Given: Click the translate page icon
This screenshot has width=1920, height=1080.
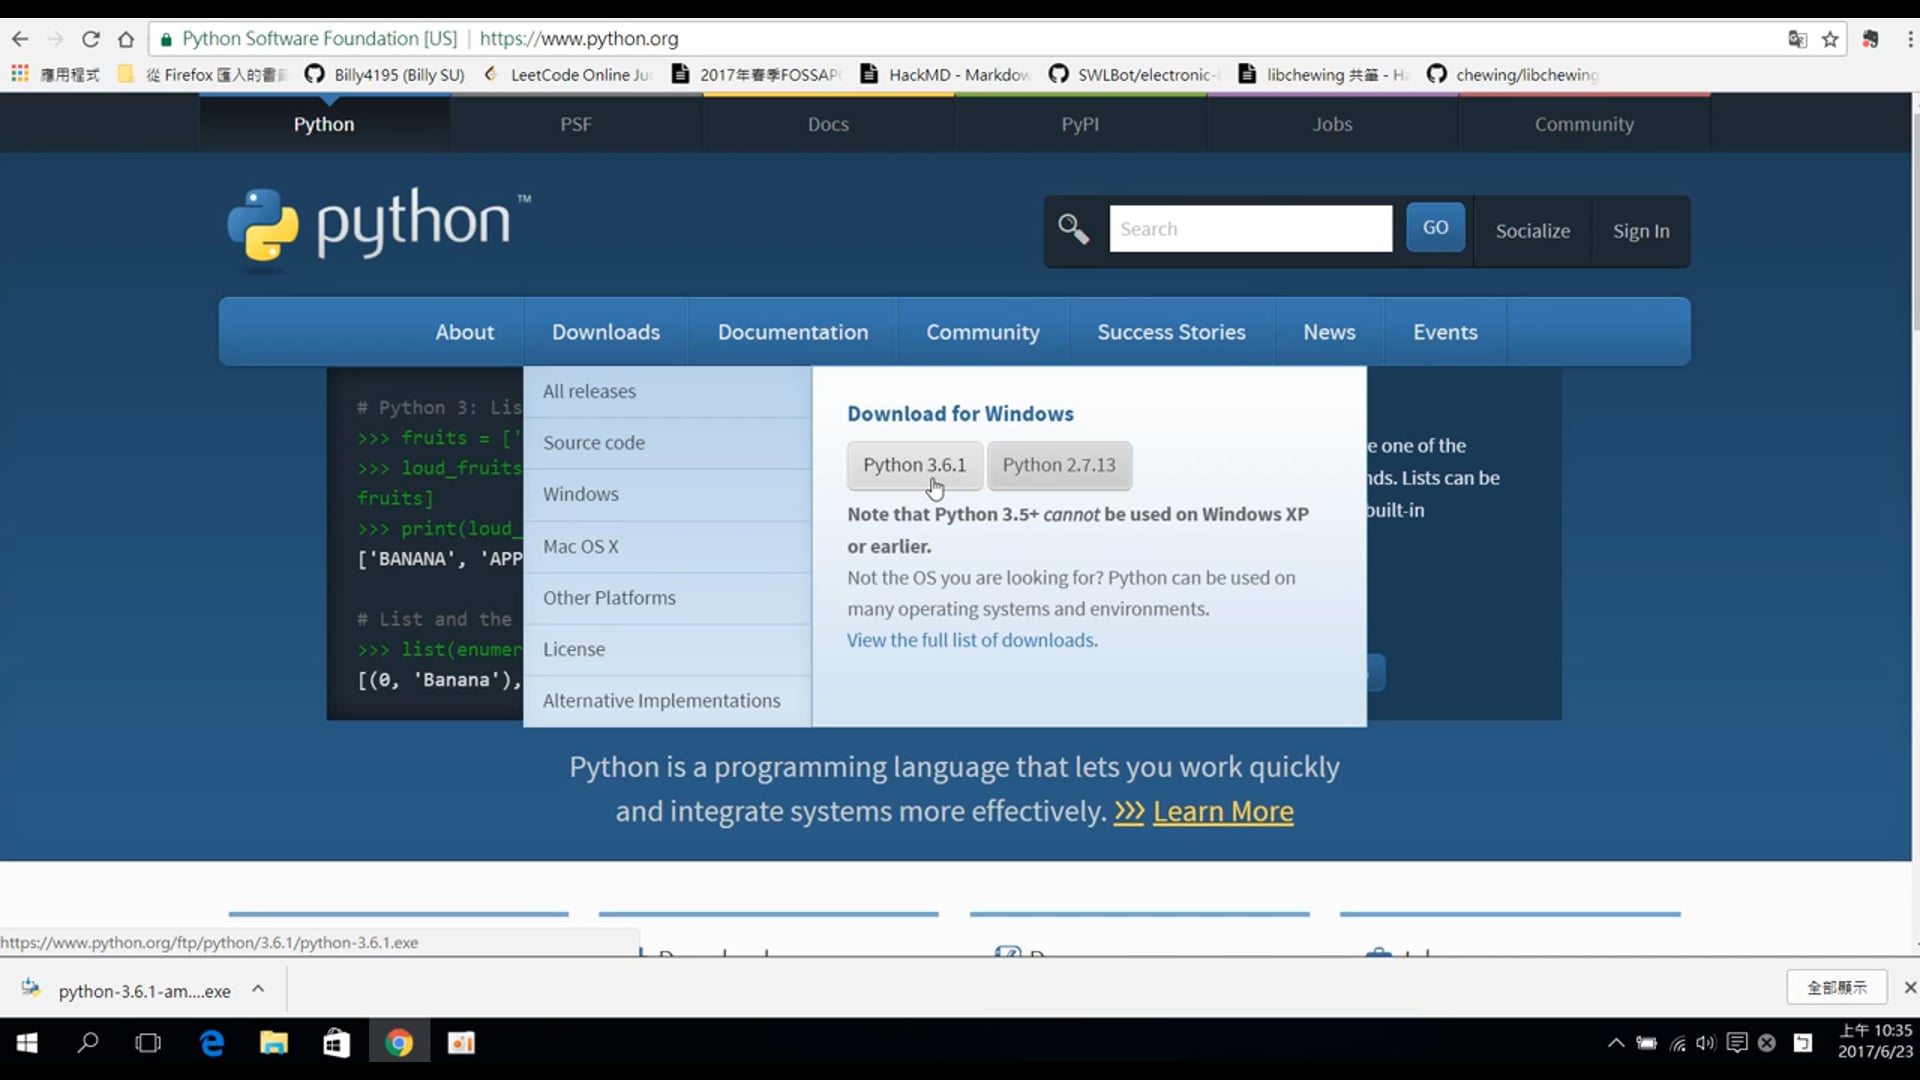Looking at the screenshot, I should (1797, 39).
